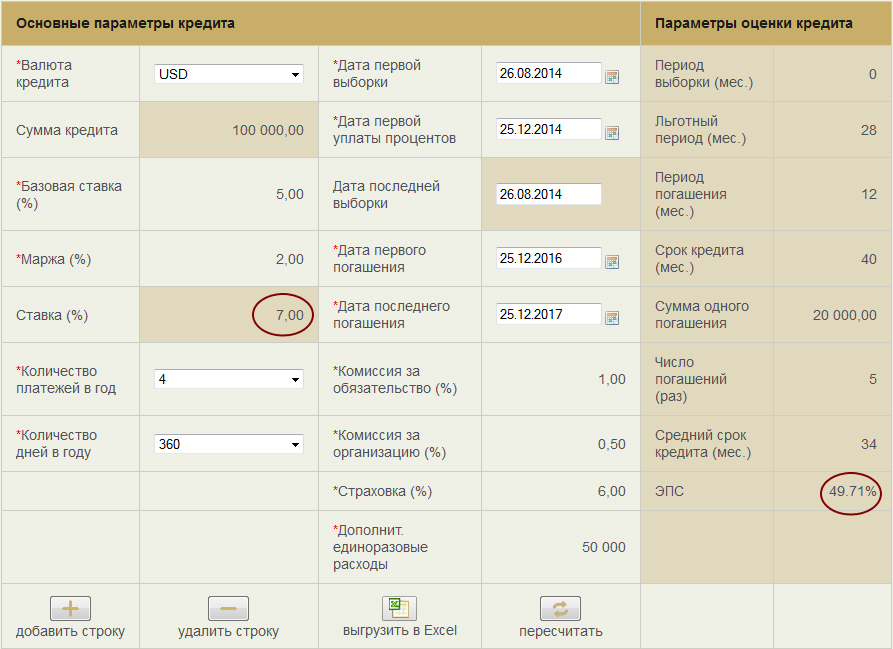Click the Excel export icon
This screenshot has height=649, width=893.
click(399, 608)
